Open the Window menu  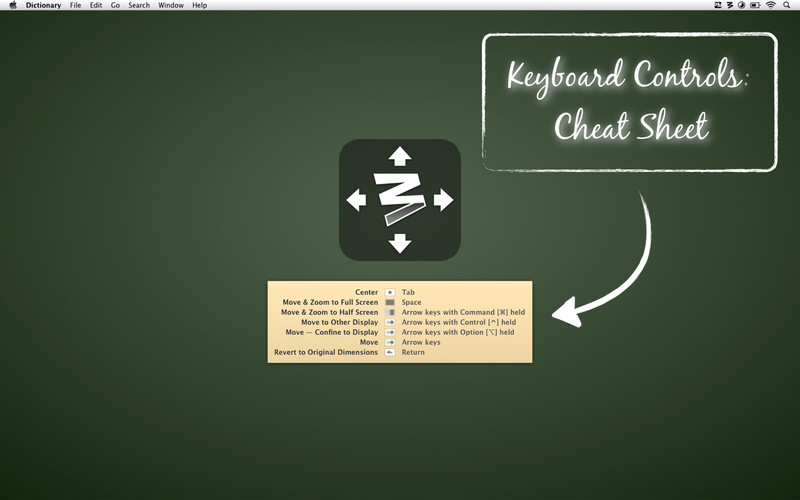coord(171,5)
